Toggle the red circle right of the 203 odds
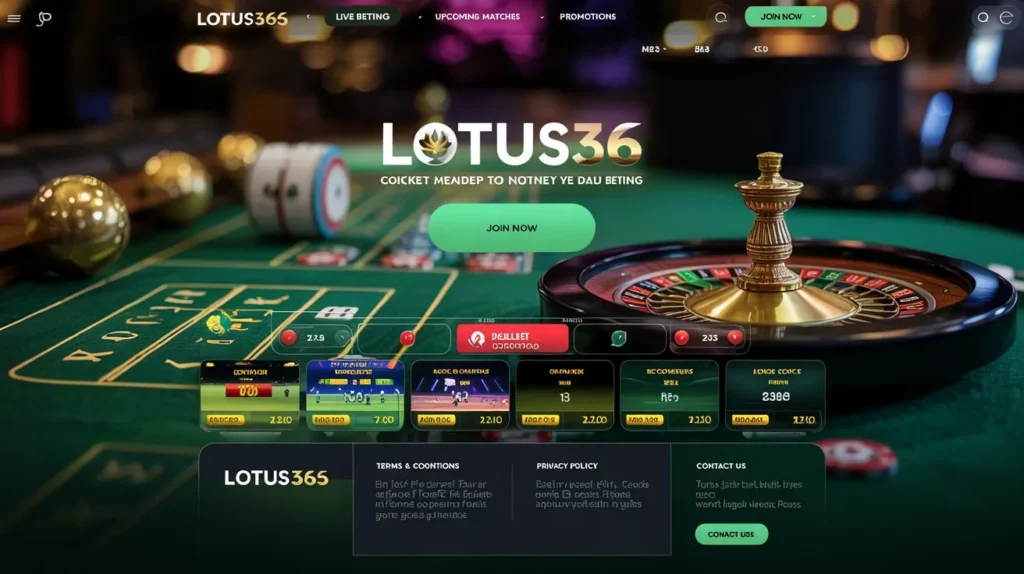Viewport: 1024px width, 574px height. tap(735, 337)
